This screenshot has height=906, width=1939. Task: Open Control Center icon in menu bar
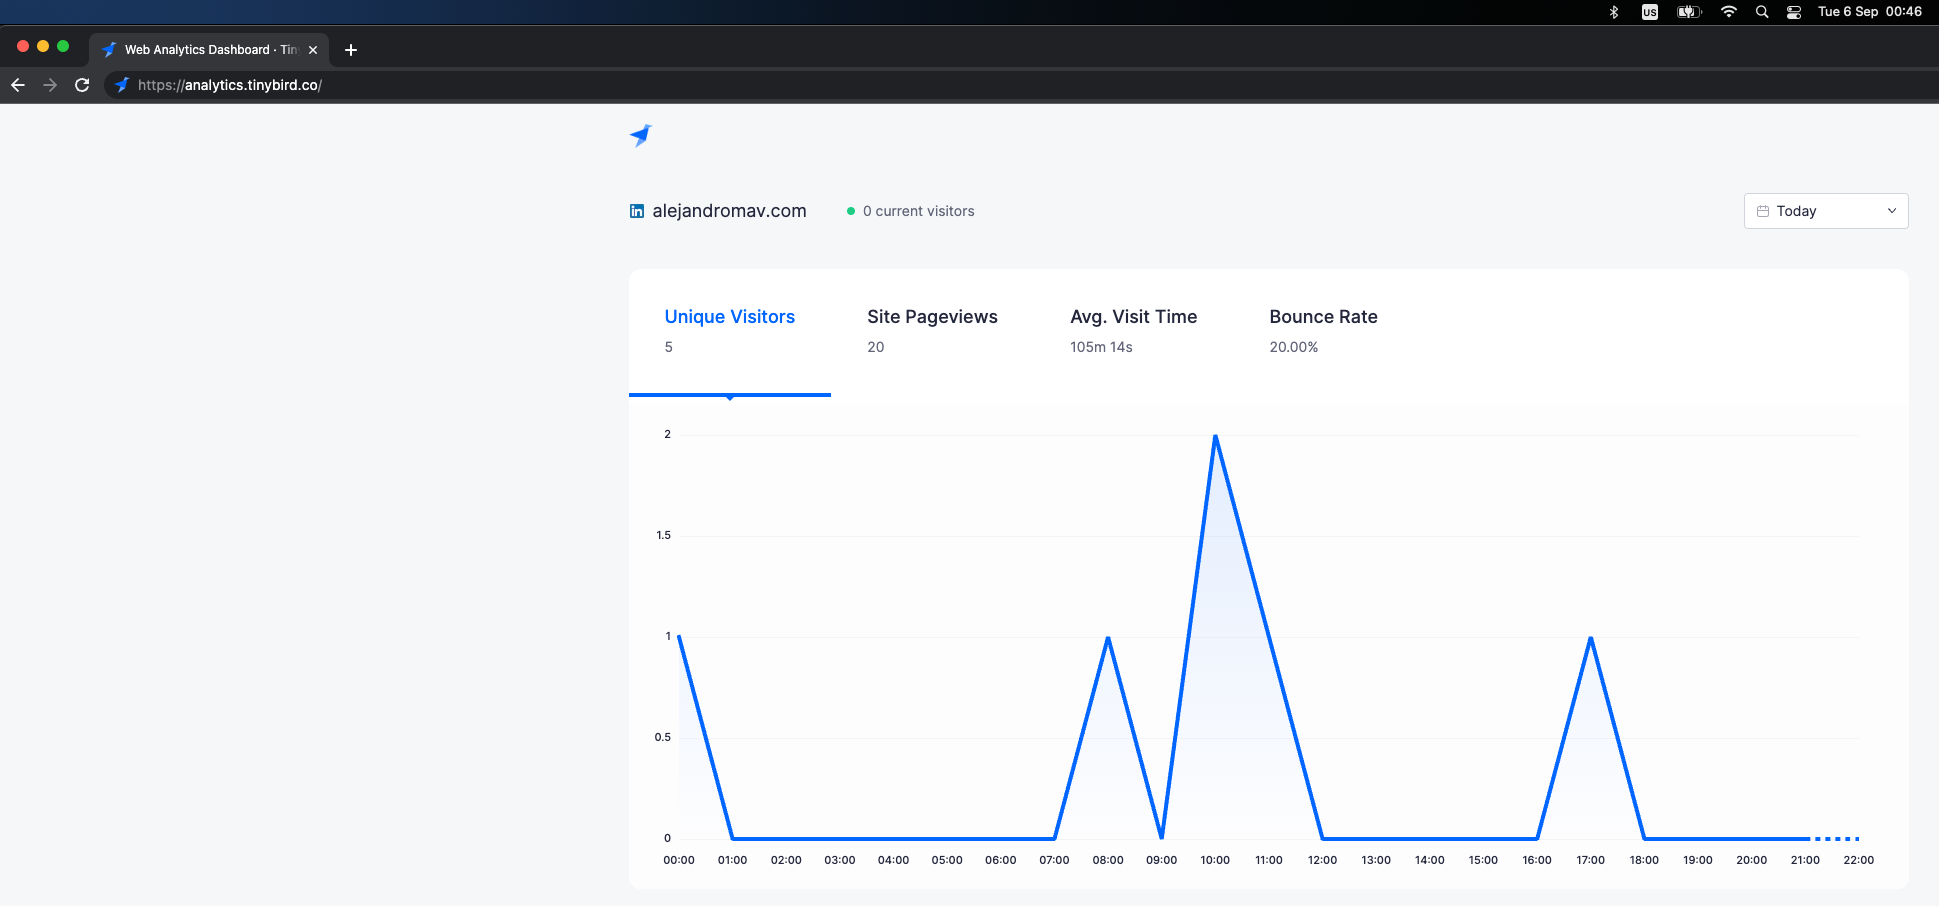click(x=1794, y=12)
